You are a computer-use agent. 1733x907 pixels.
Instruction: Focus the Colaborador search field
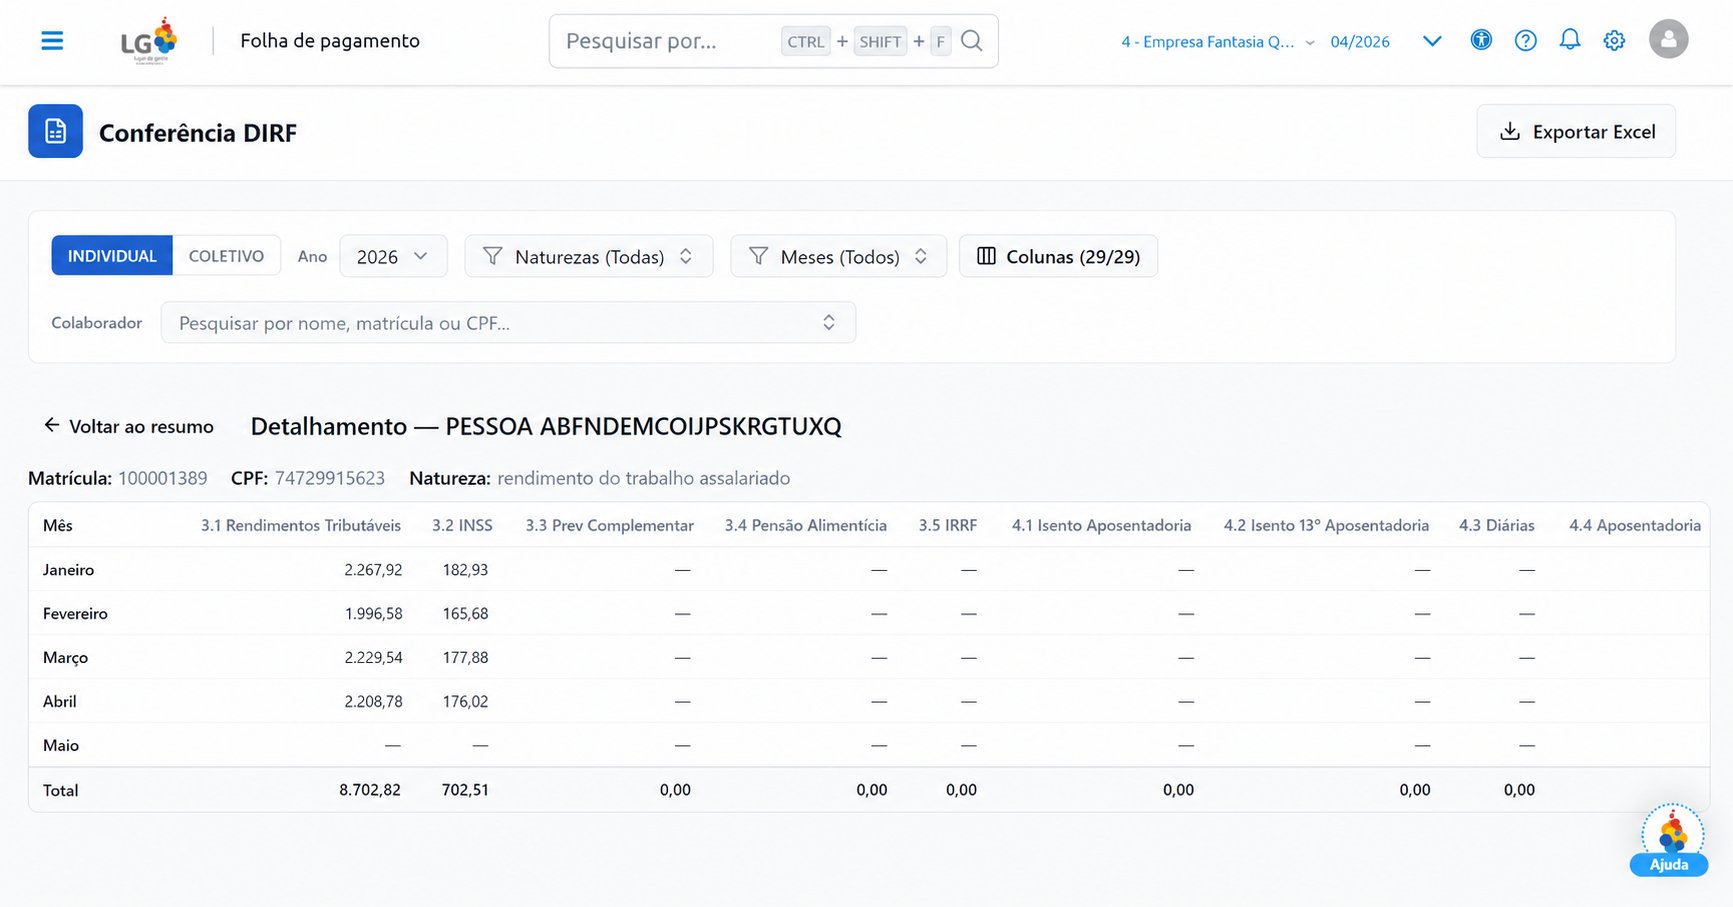pyautogui.click(x=508, y=323)
